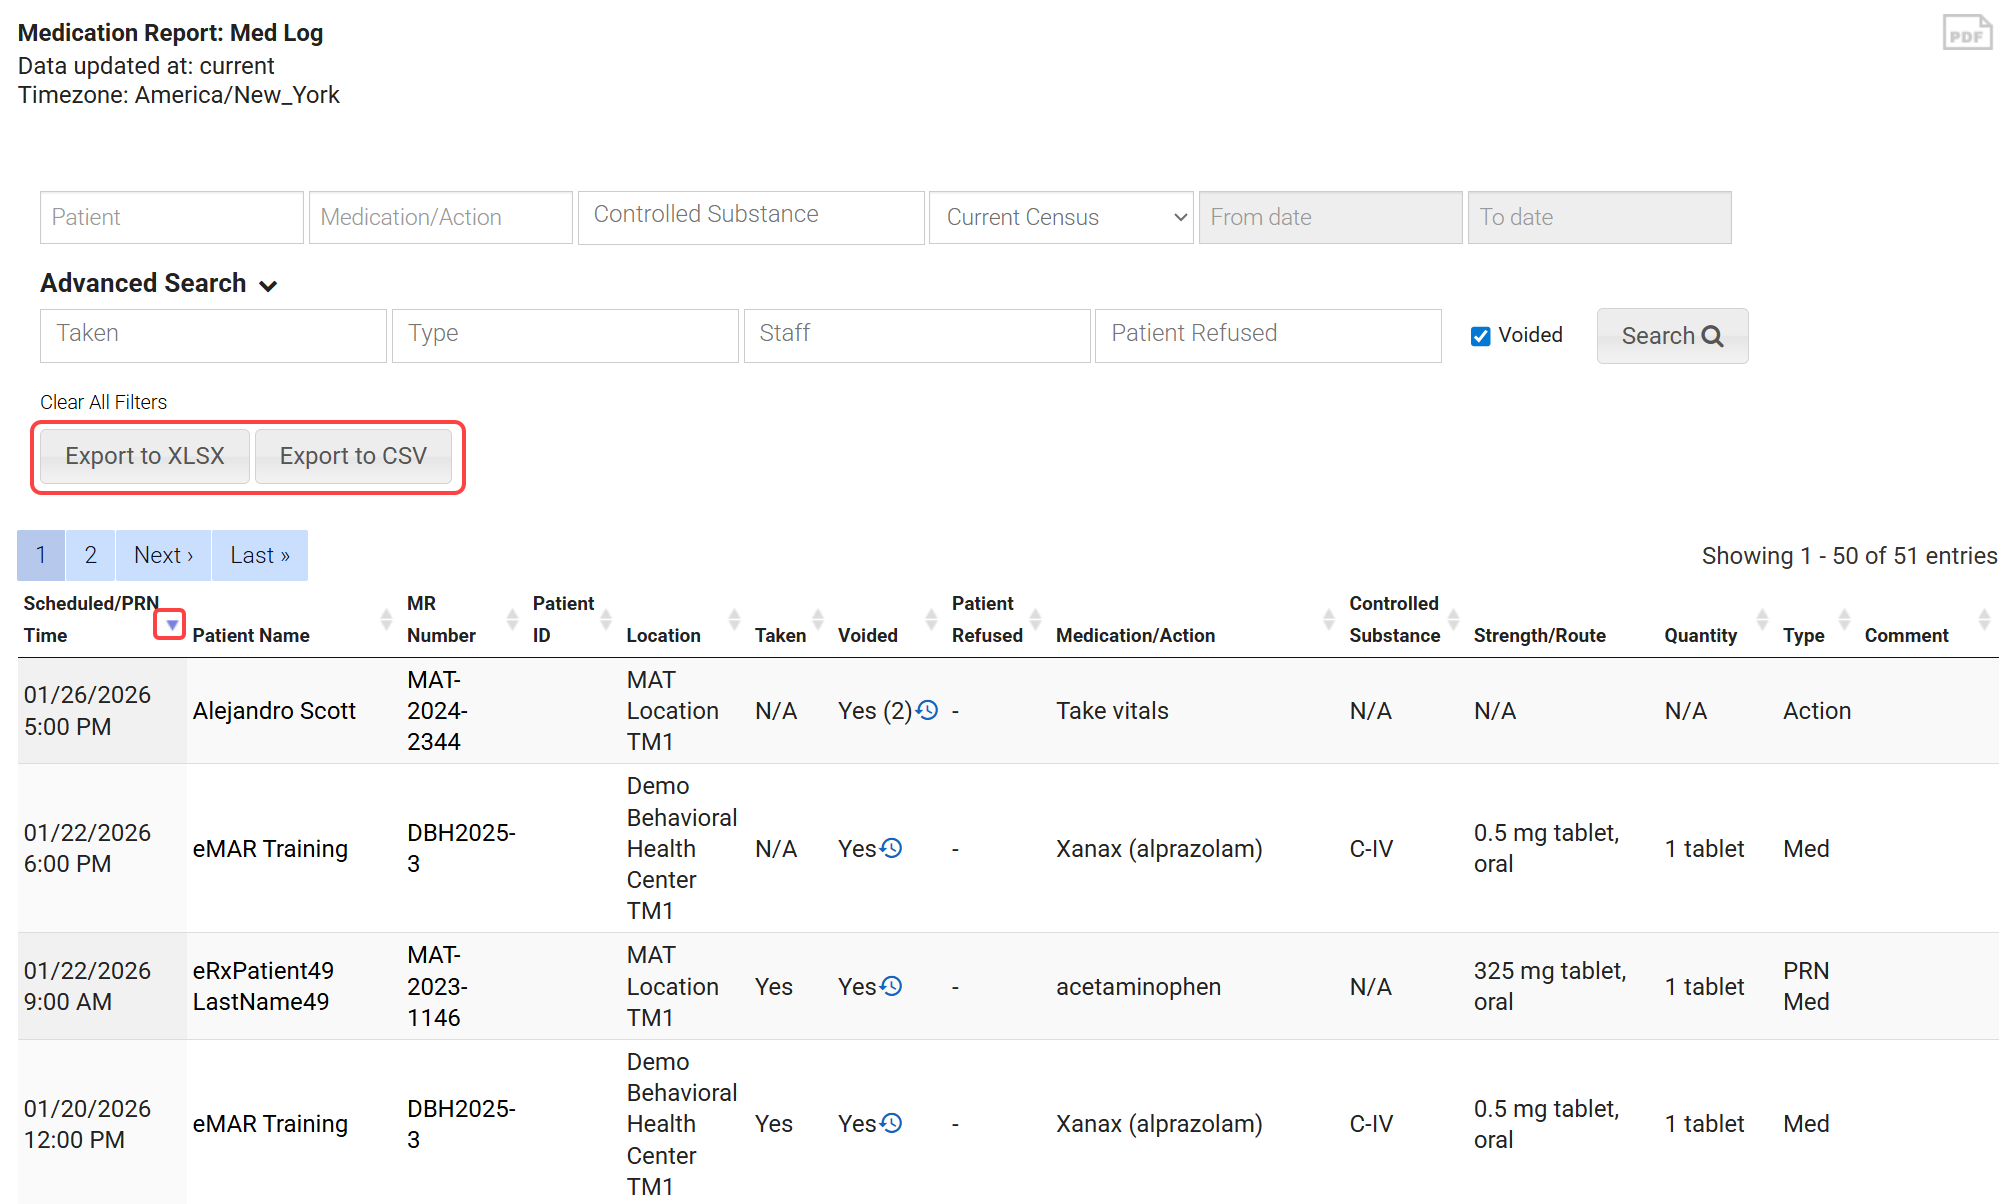Go to page 2 of results
Image resolution: width=2006 pixels, height=1204 pixels.
[91, 555]
